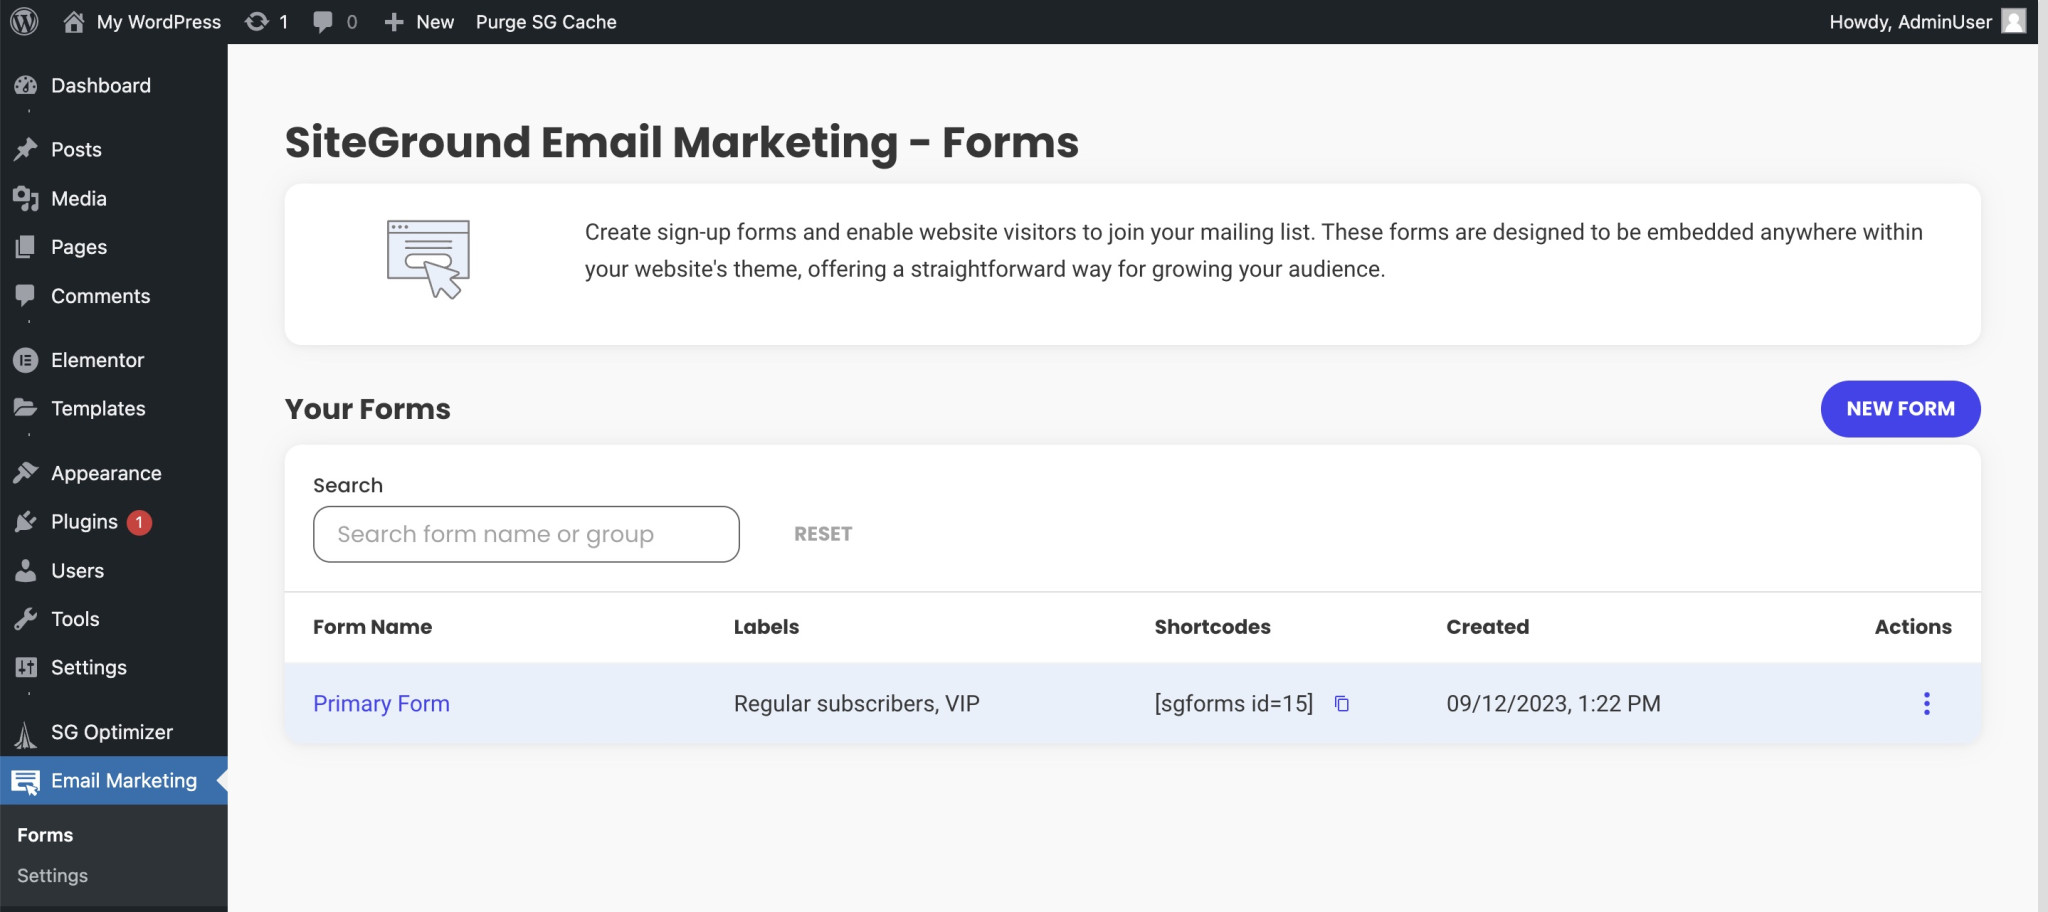Click the Posts pushpin icon
This screenshot has width=2048, height=912.
coord(26,150)
